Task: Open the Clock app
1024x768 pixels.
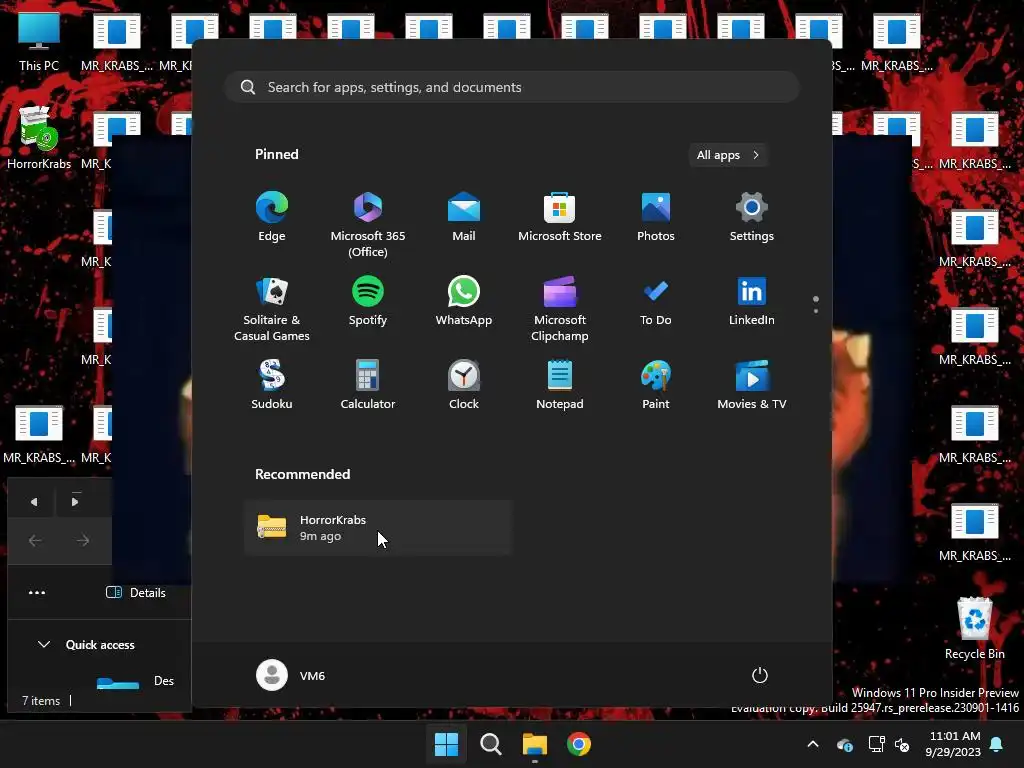Action: [x=464, y=385]
